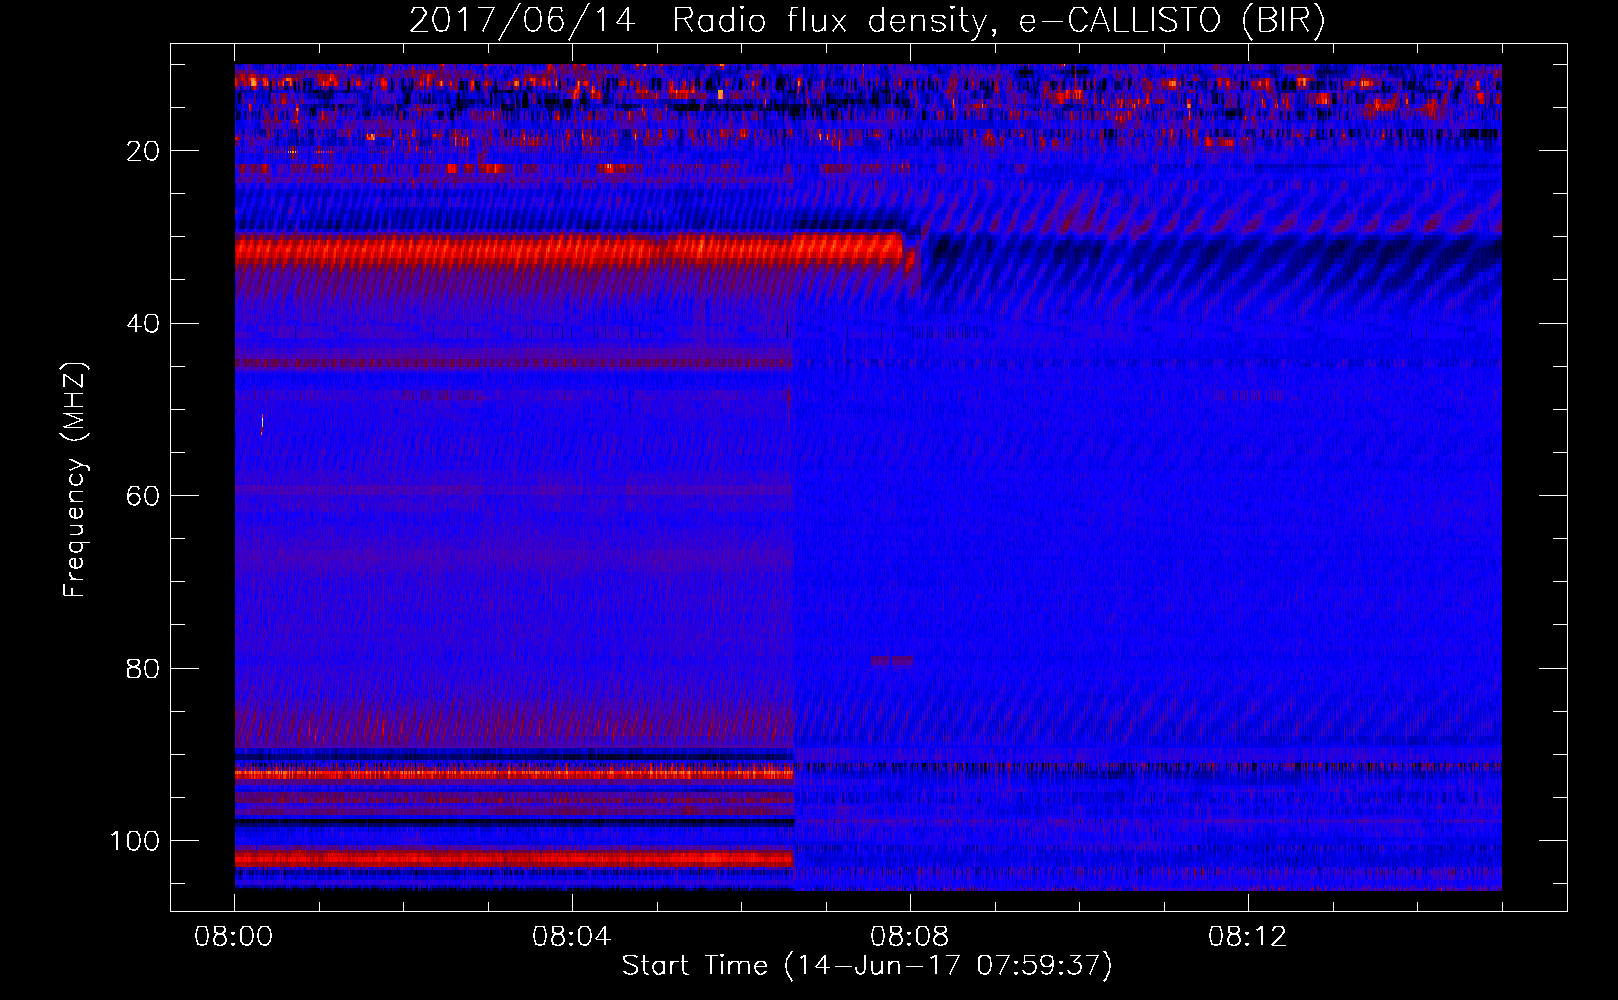Viewport: 1618px width, 1000px height.
Task: Click the "08:04" time tick label
Action: click(572, 937)
